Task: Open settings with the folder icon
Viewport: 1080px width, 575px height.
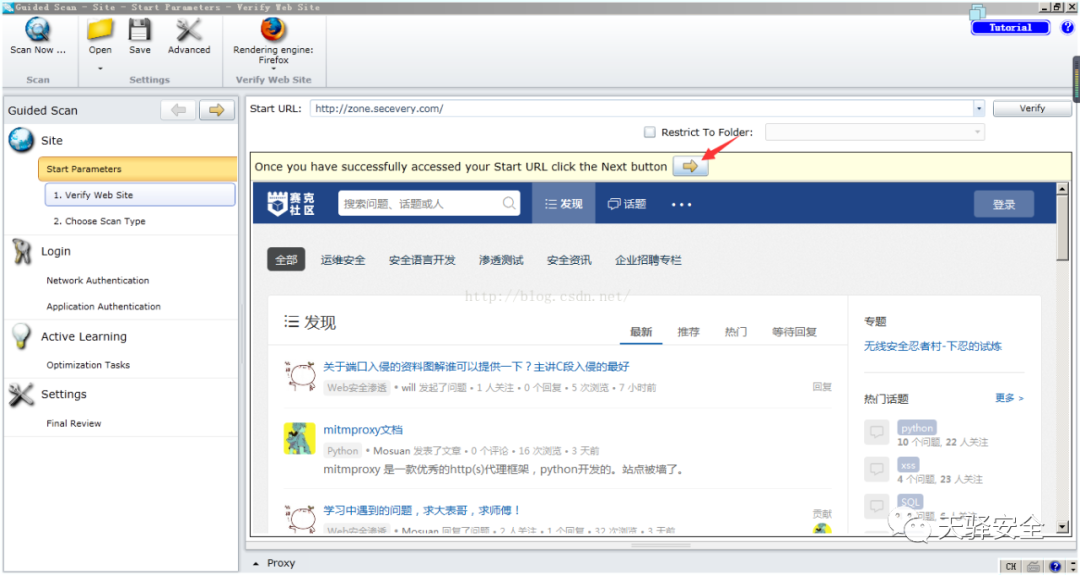Action: tap(101, 30)
